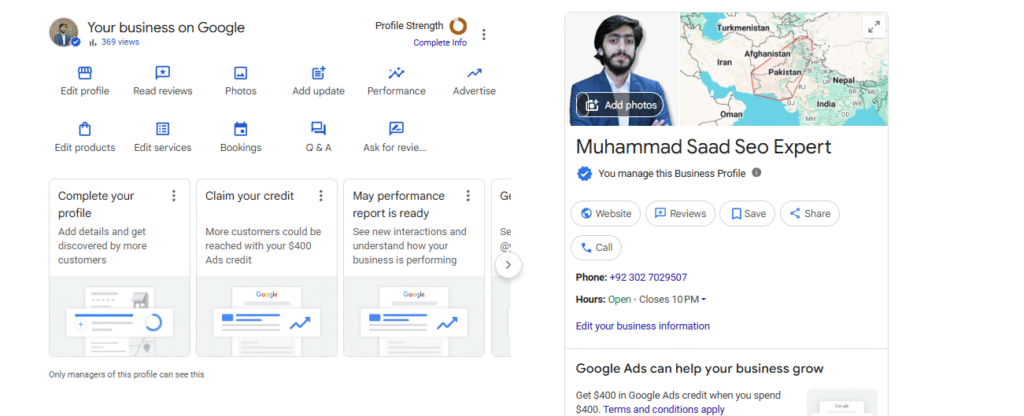Open Bookings calendar icon
This screenshot has width=1024, height=416.
click(241, 129)
